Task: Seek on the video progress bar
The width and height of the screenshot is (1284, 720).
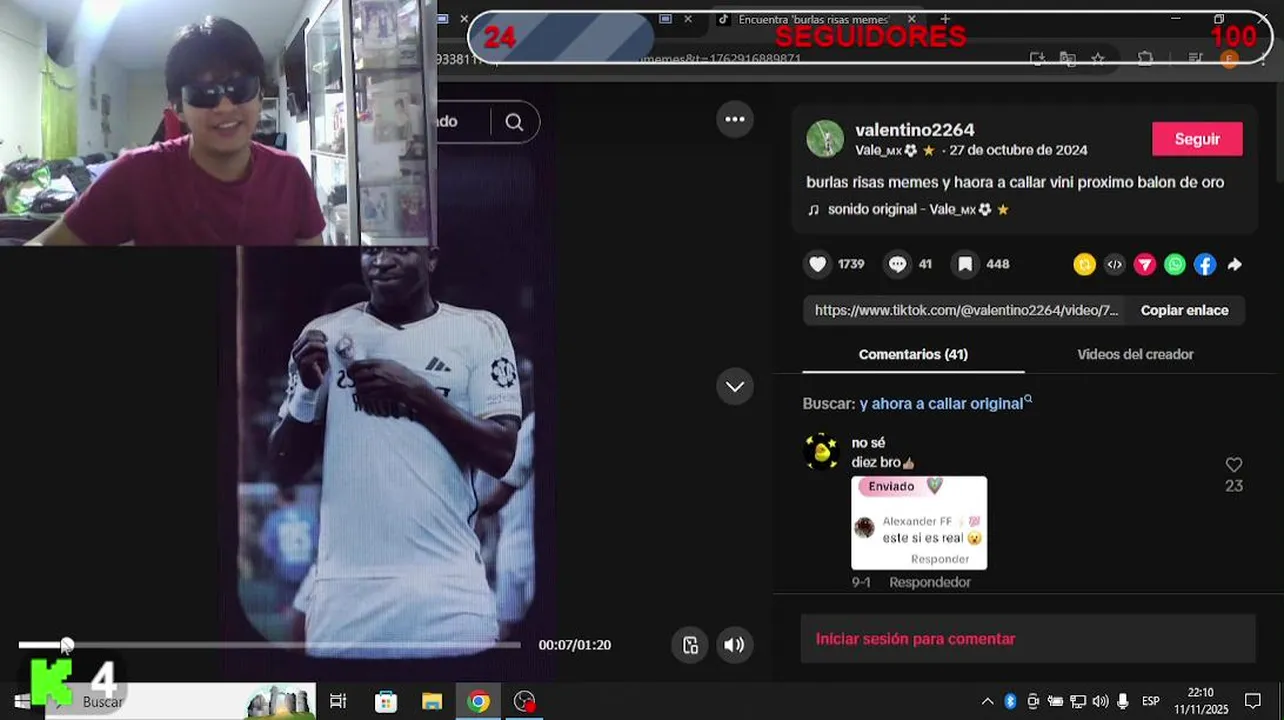Action: tap(270, 645)
